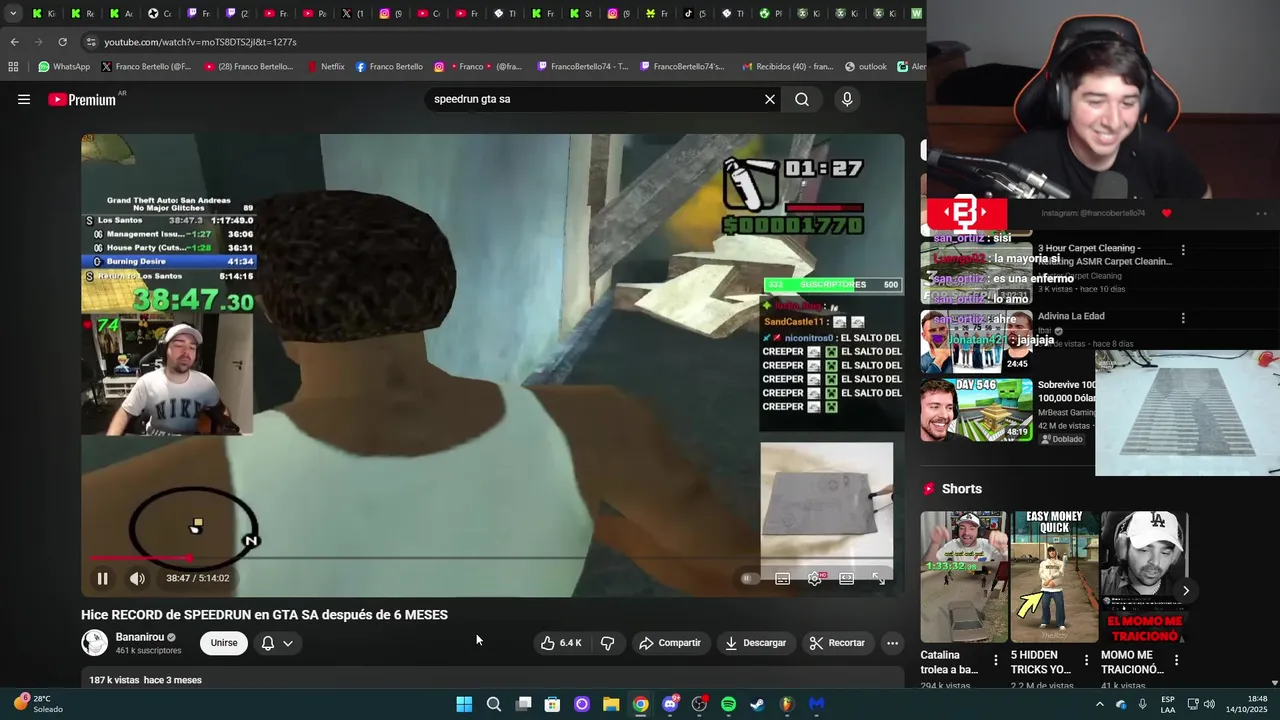Open the 28°C Soleado weather widget
This screenshot has height=720, width=1280.
pos(38,704)
